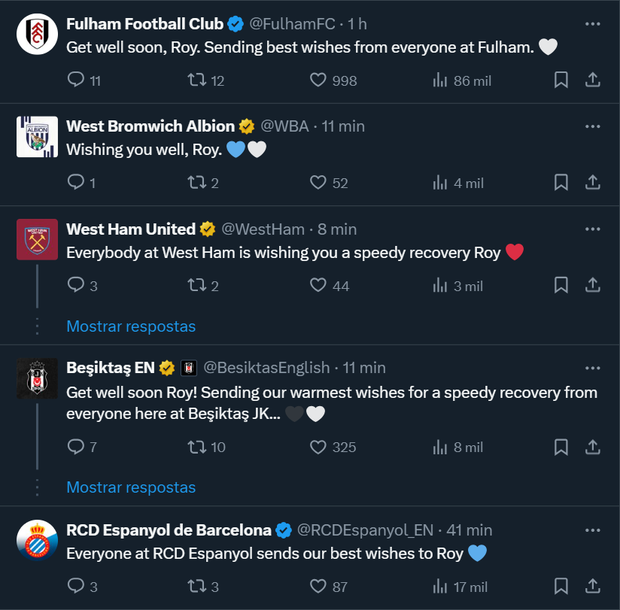The width and height of the screenshot is (620, 610).
Task: Show replies under the Beşiktaş EN tweet
Action: click(x=131, y=487)
